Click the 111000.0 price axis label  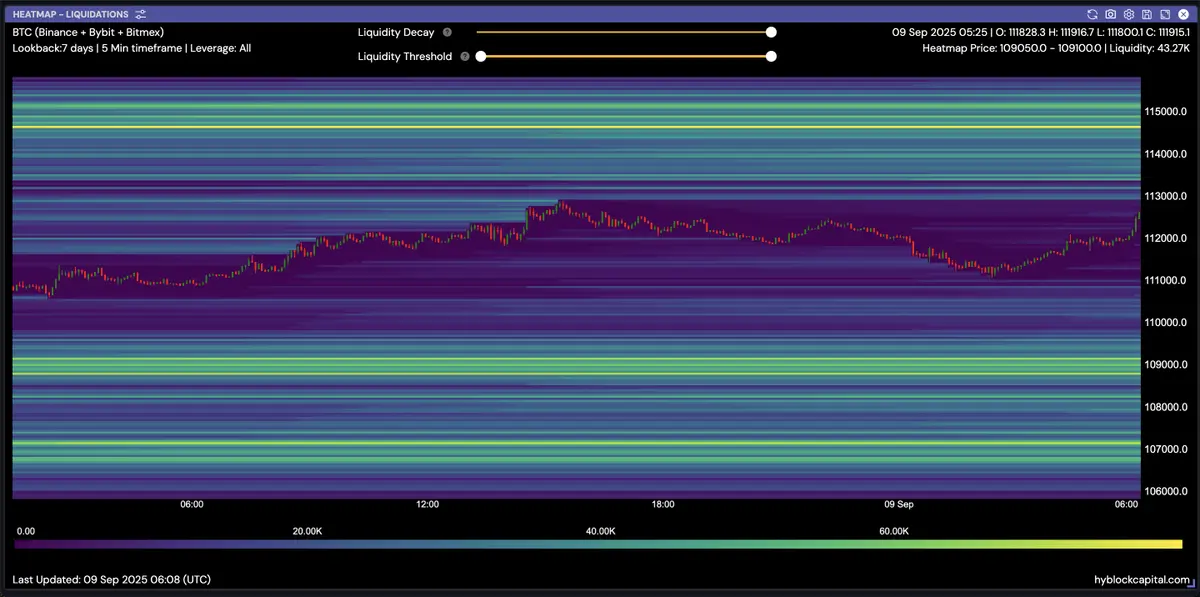[x=1166, y=280]
